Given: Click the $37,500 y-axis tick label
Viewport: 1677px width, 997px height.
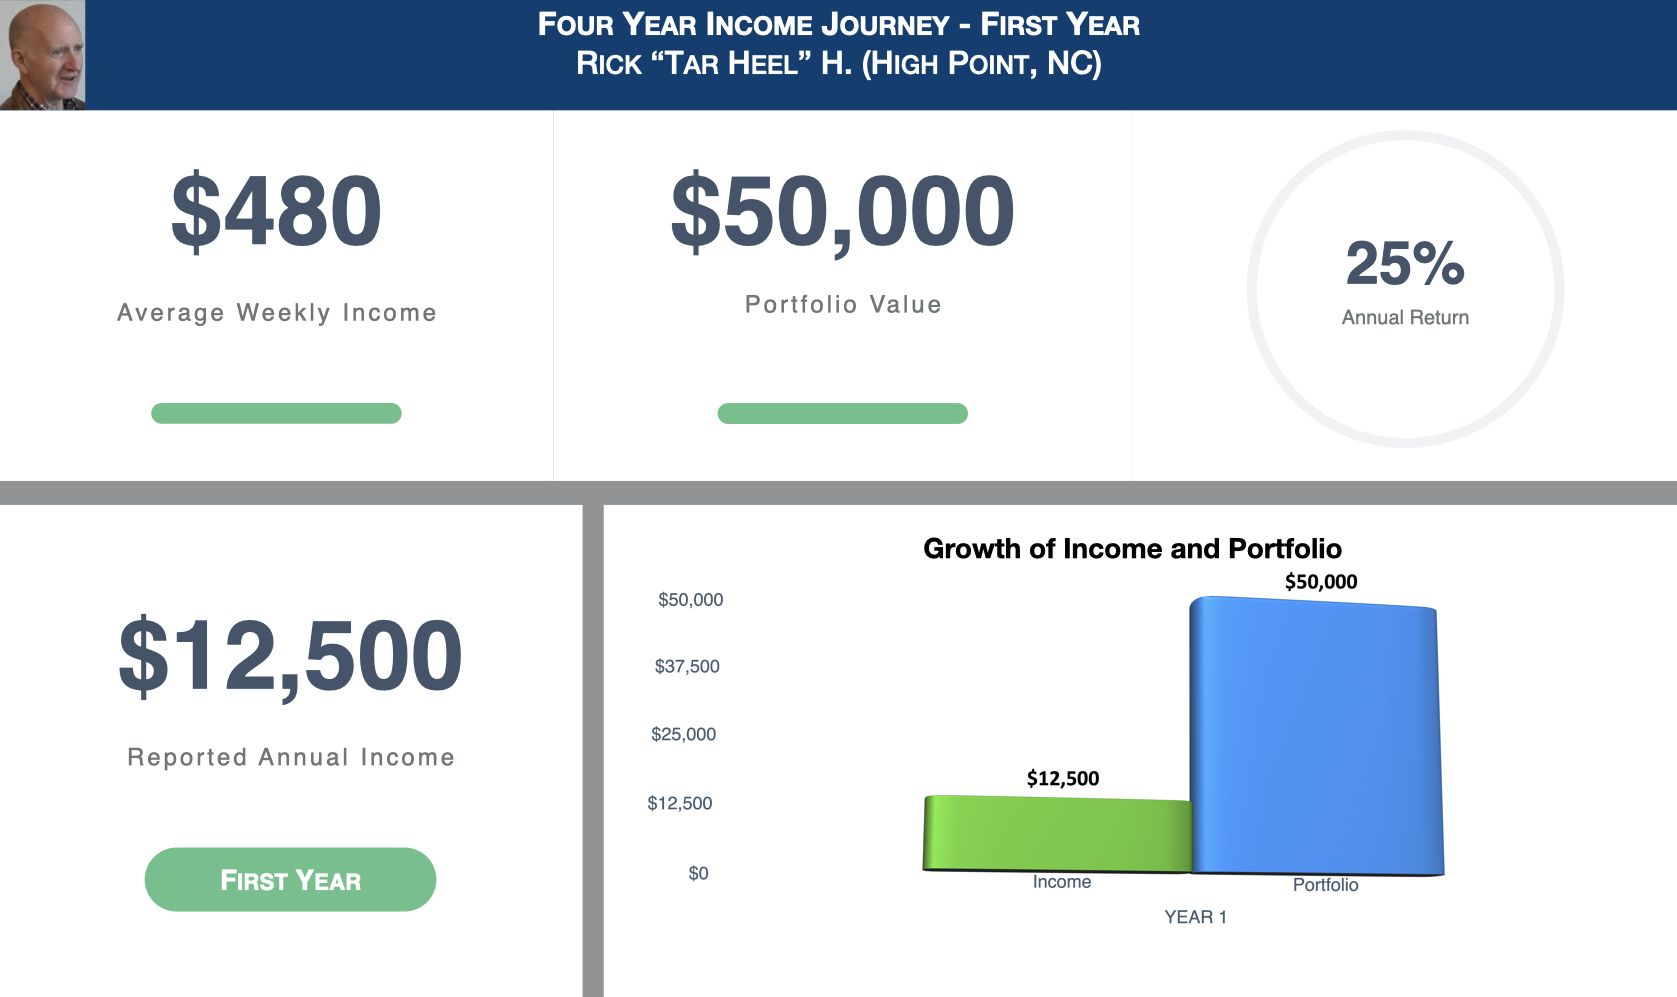Looking at the screenshot, I should click(687, 667).
